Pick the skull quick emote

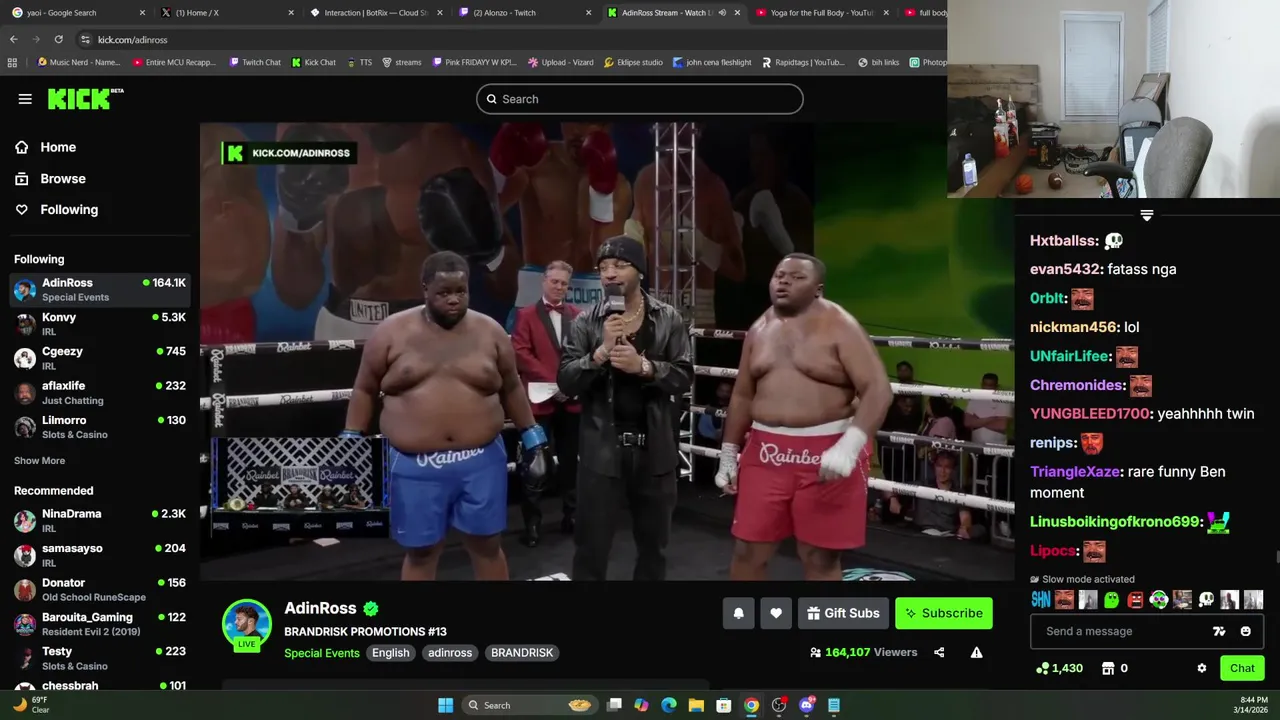1206,600
